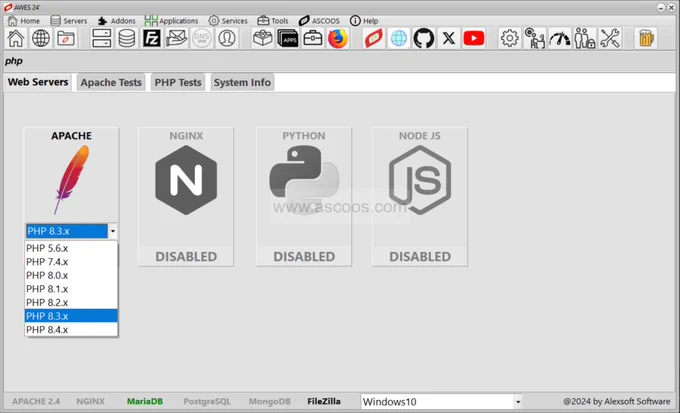This screenshot has height=413, width=680.
Task: Open the Addons menu
Action: (117, 20)
